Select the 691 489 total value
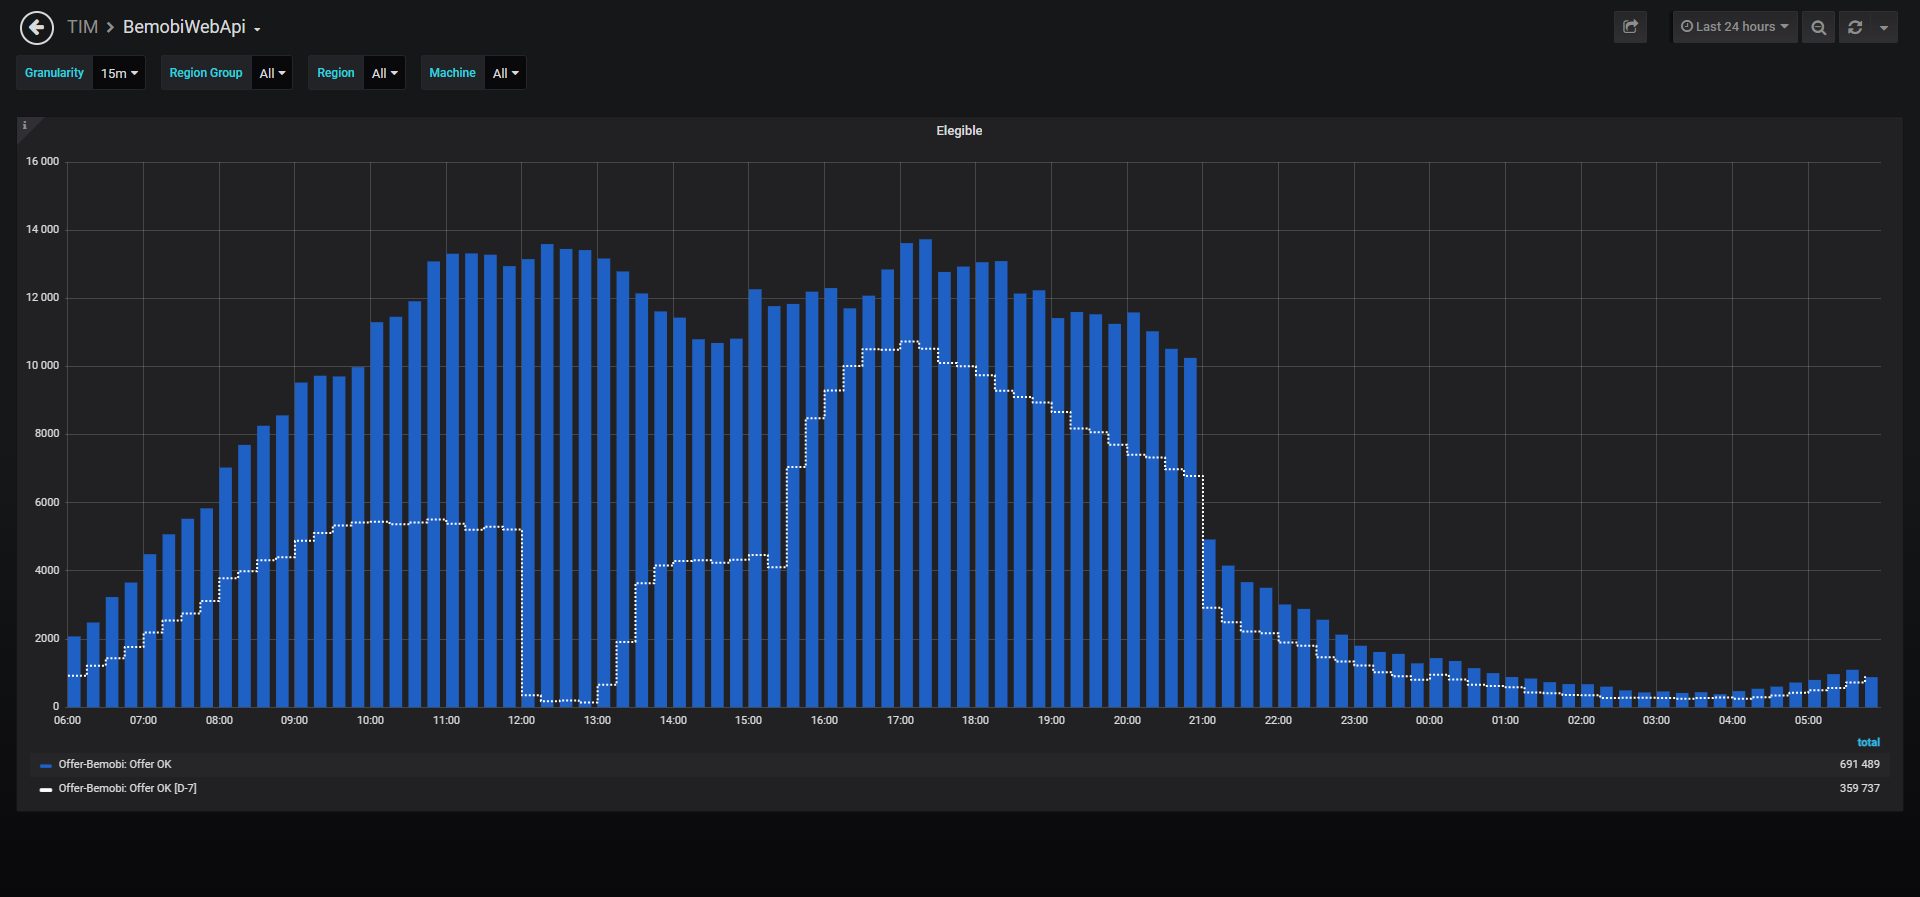The image size is (1920, 897). [x=1860, y=764]
